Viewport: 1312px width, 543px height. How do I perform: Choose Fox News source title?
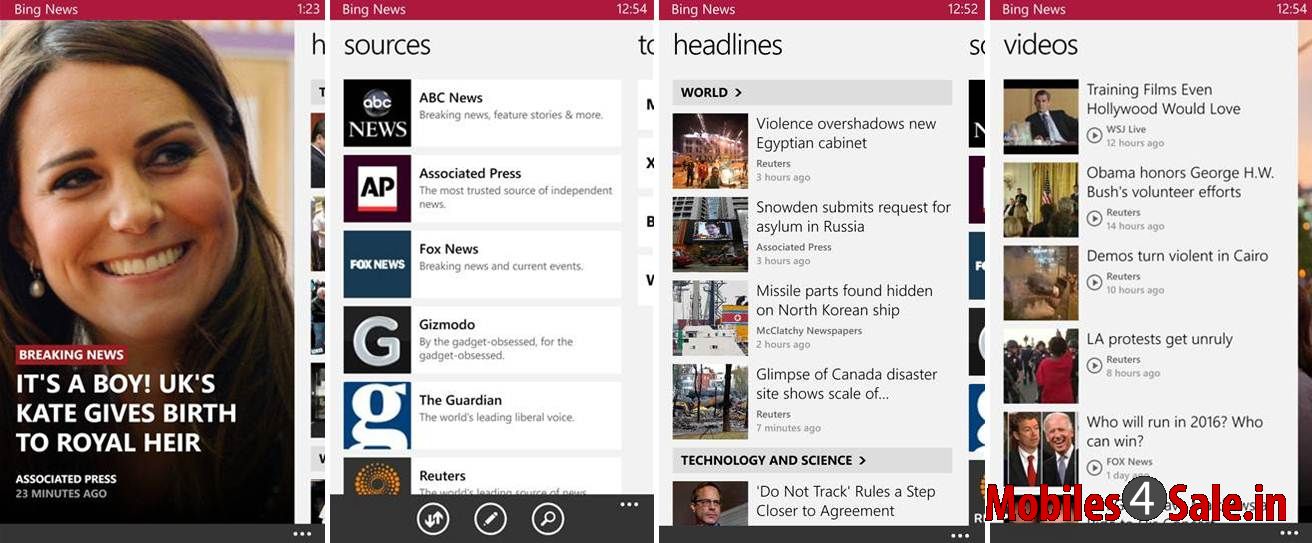(449, 249)
